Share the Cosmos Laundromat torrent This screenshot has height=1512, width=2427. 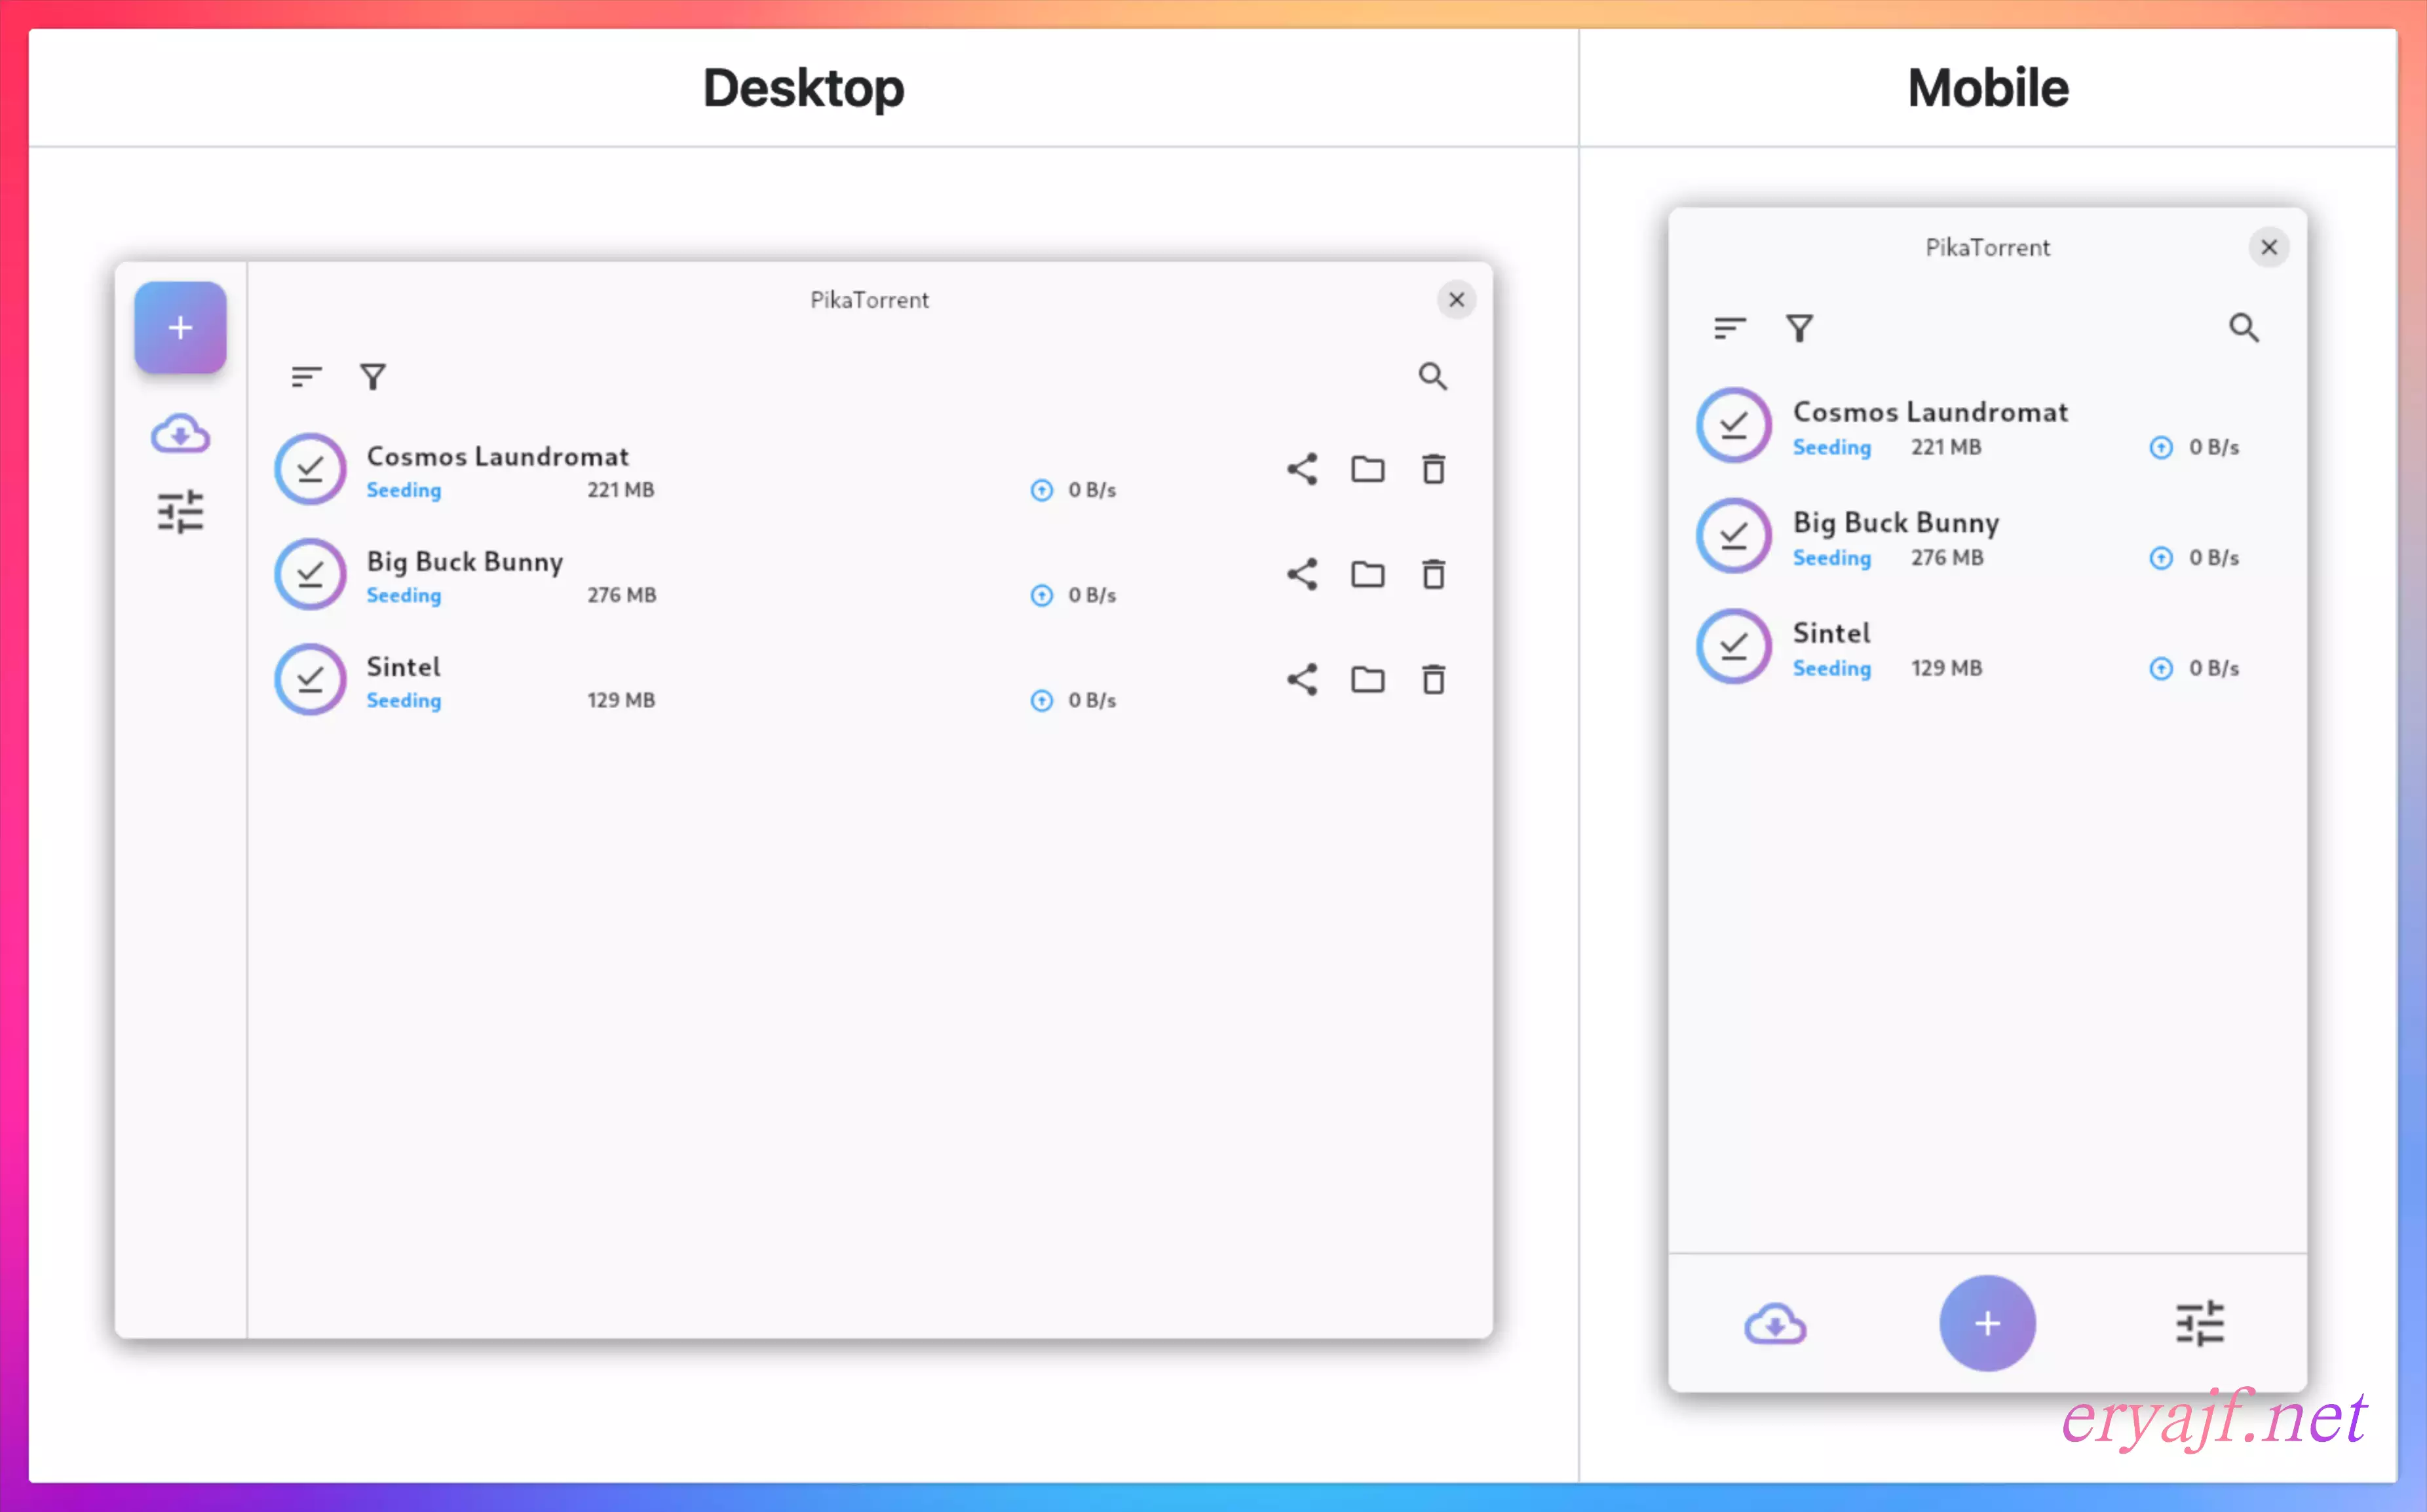pos(1302,469)
